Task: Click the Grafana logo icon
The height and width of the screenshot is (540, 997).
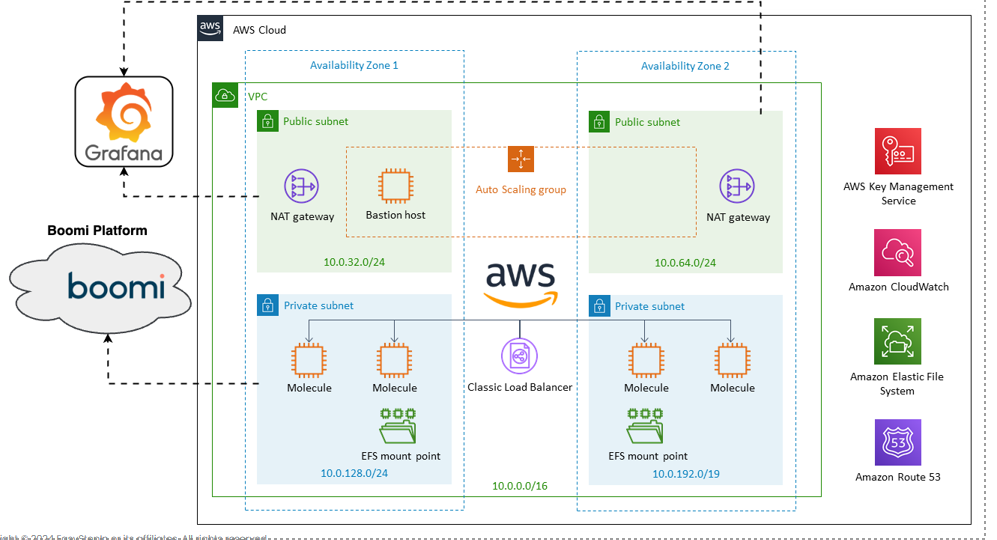Action: click(x=124, y=121)
